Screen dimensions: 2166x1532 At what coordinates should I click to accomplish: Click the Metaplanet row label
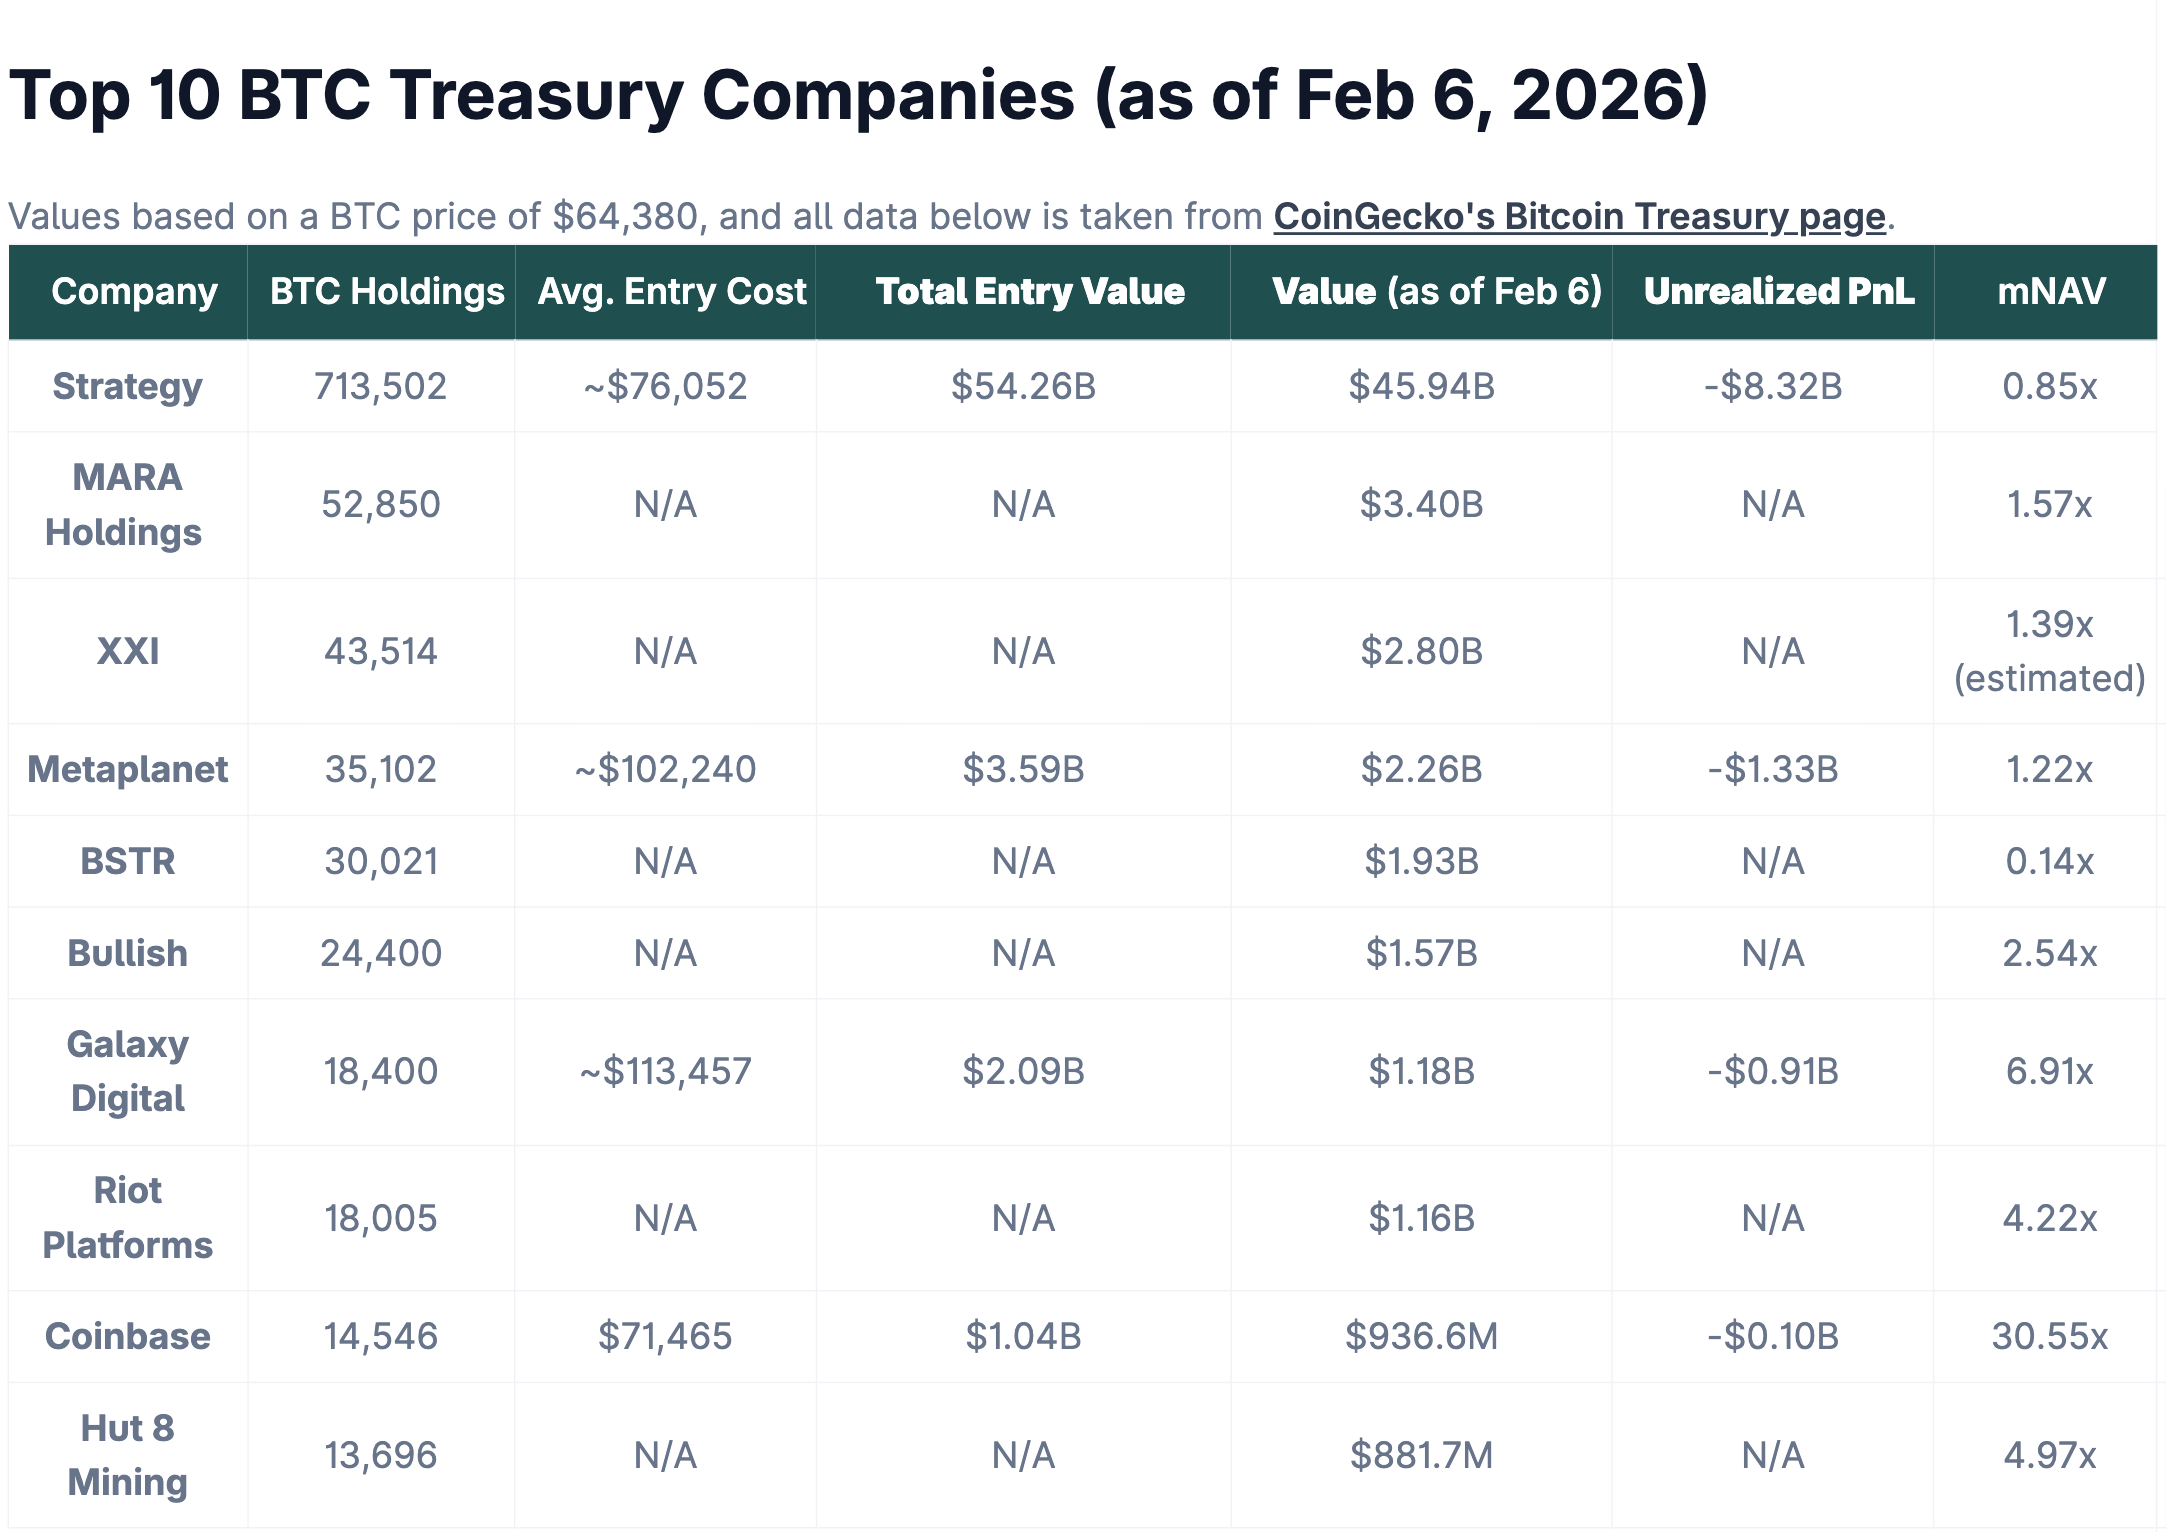128,770
